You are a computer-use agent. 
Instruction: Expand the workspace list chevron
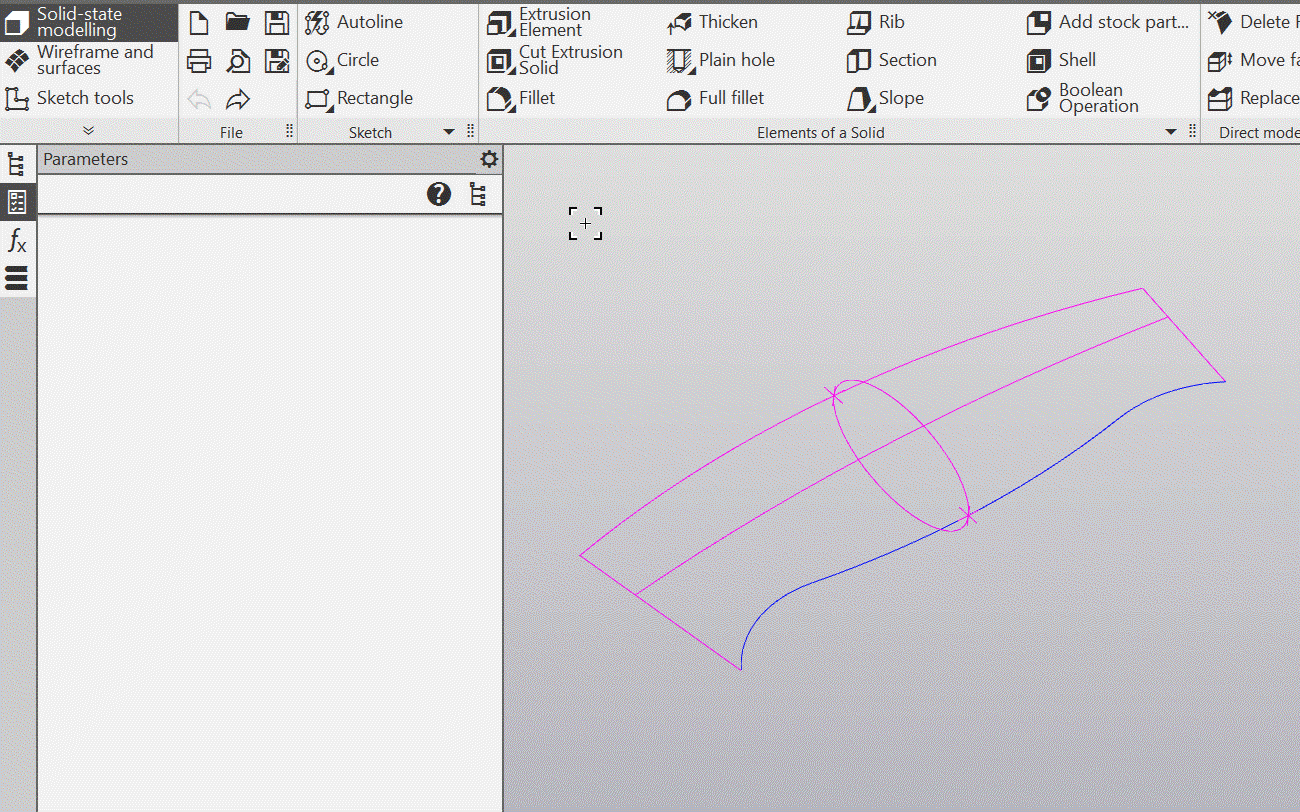click(x=89, y=131)
